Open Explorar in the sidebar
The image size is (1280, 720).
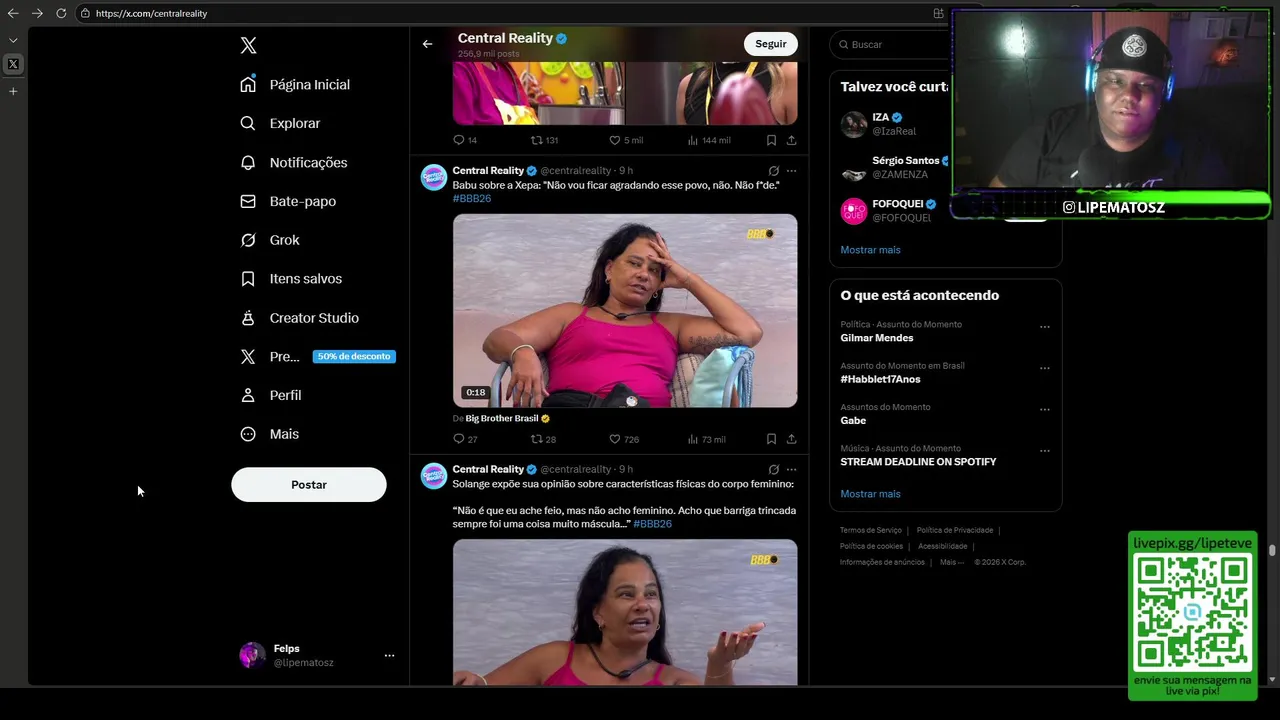[280, 123]
